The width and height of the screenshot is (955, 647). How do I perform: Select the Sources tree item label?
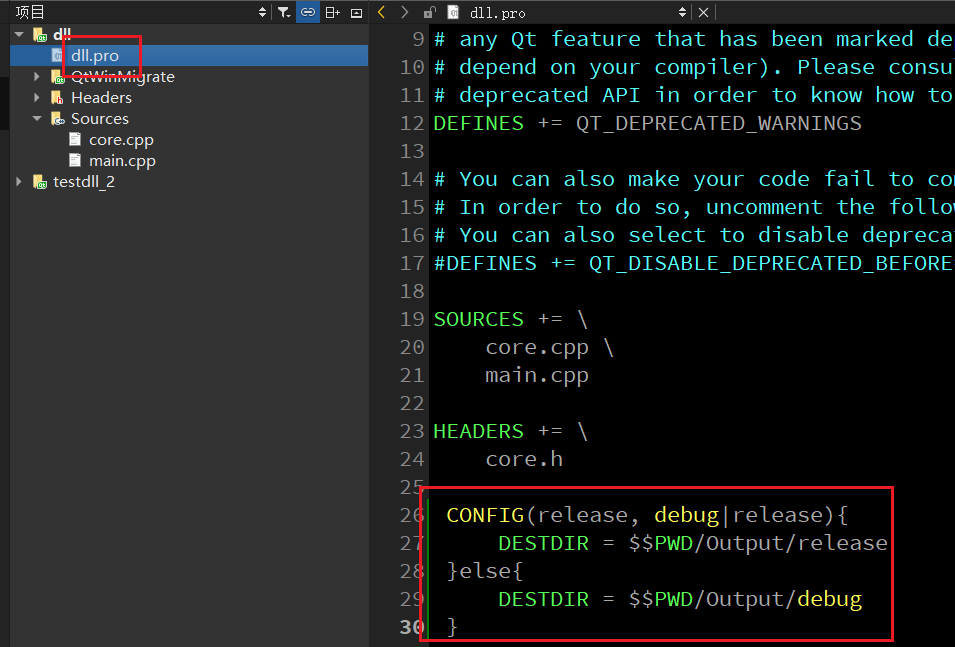pos(100,119)
